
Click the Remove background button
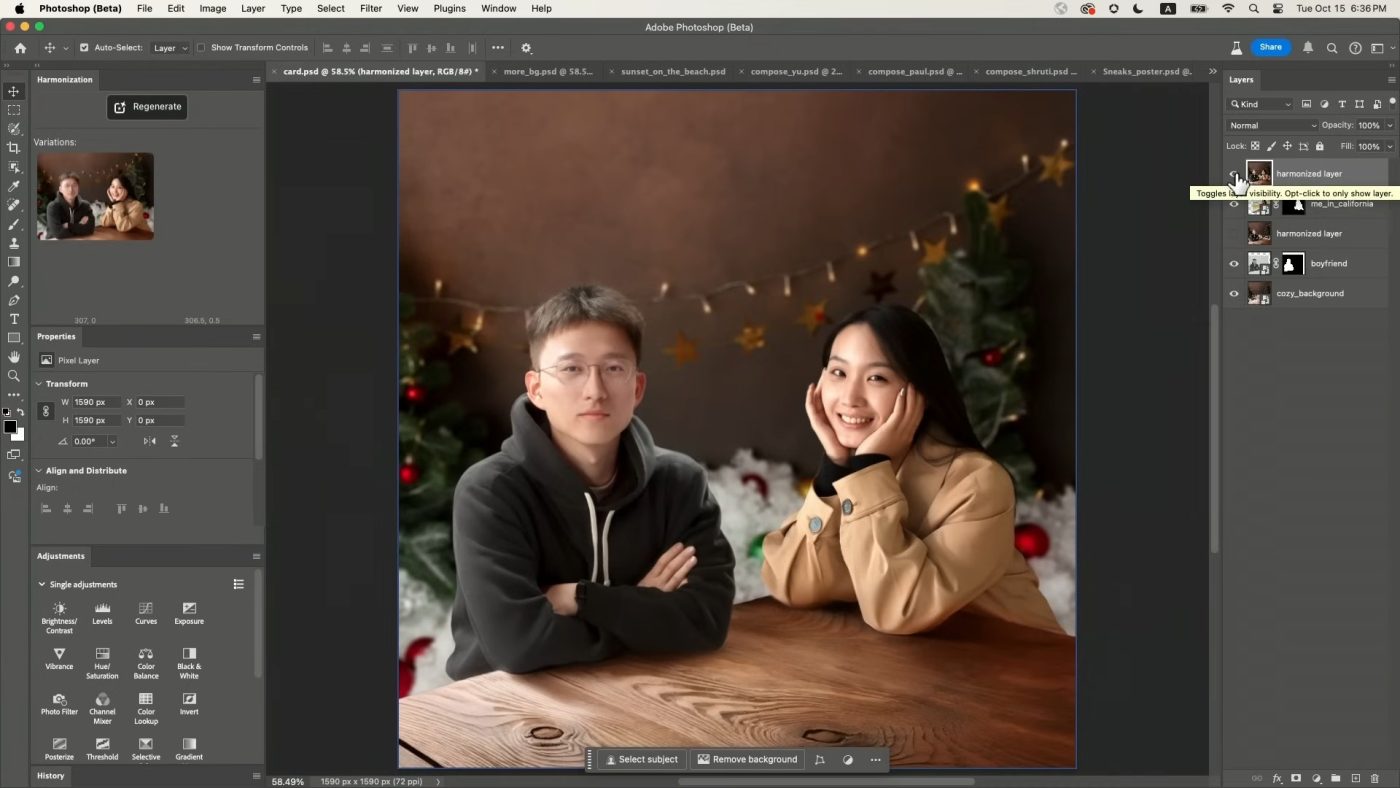coord(747,759)
